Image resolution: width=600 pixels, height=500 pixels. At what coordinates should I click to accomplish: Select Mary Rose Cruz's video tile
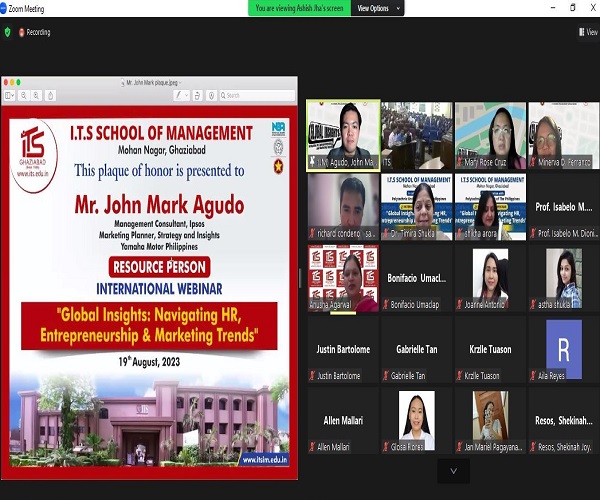490,135
